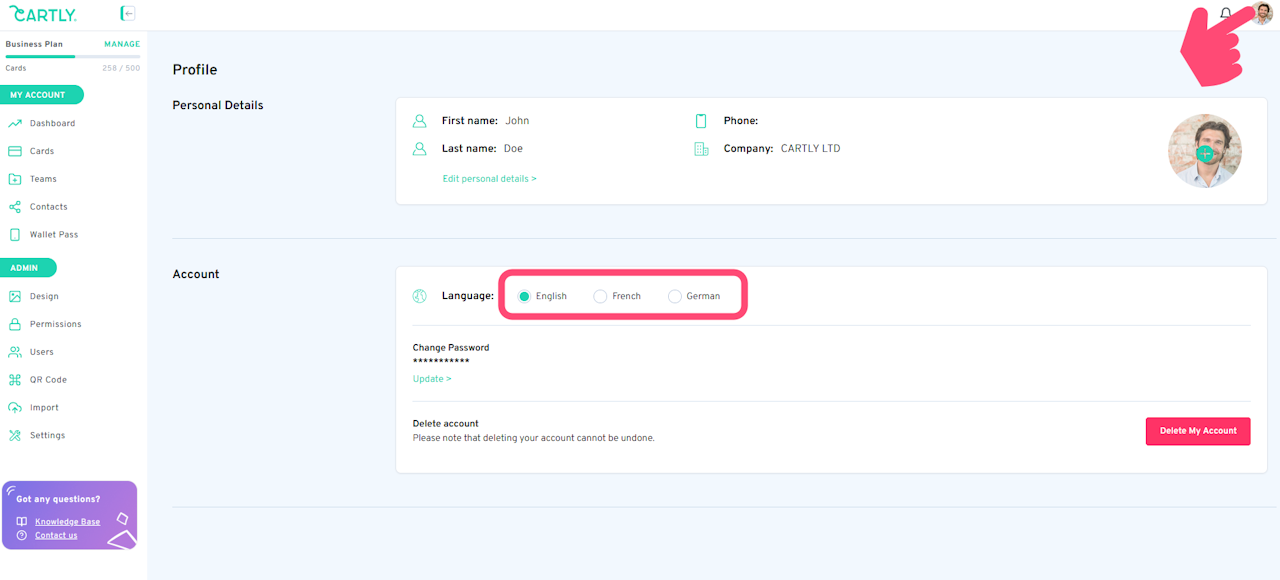The height and width of the screenshot is (580, 1280).
Task: Click the ADMIN section label
Action: [x=28, y=268]
